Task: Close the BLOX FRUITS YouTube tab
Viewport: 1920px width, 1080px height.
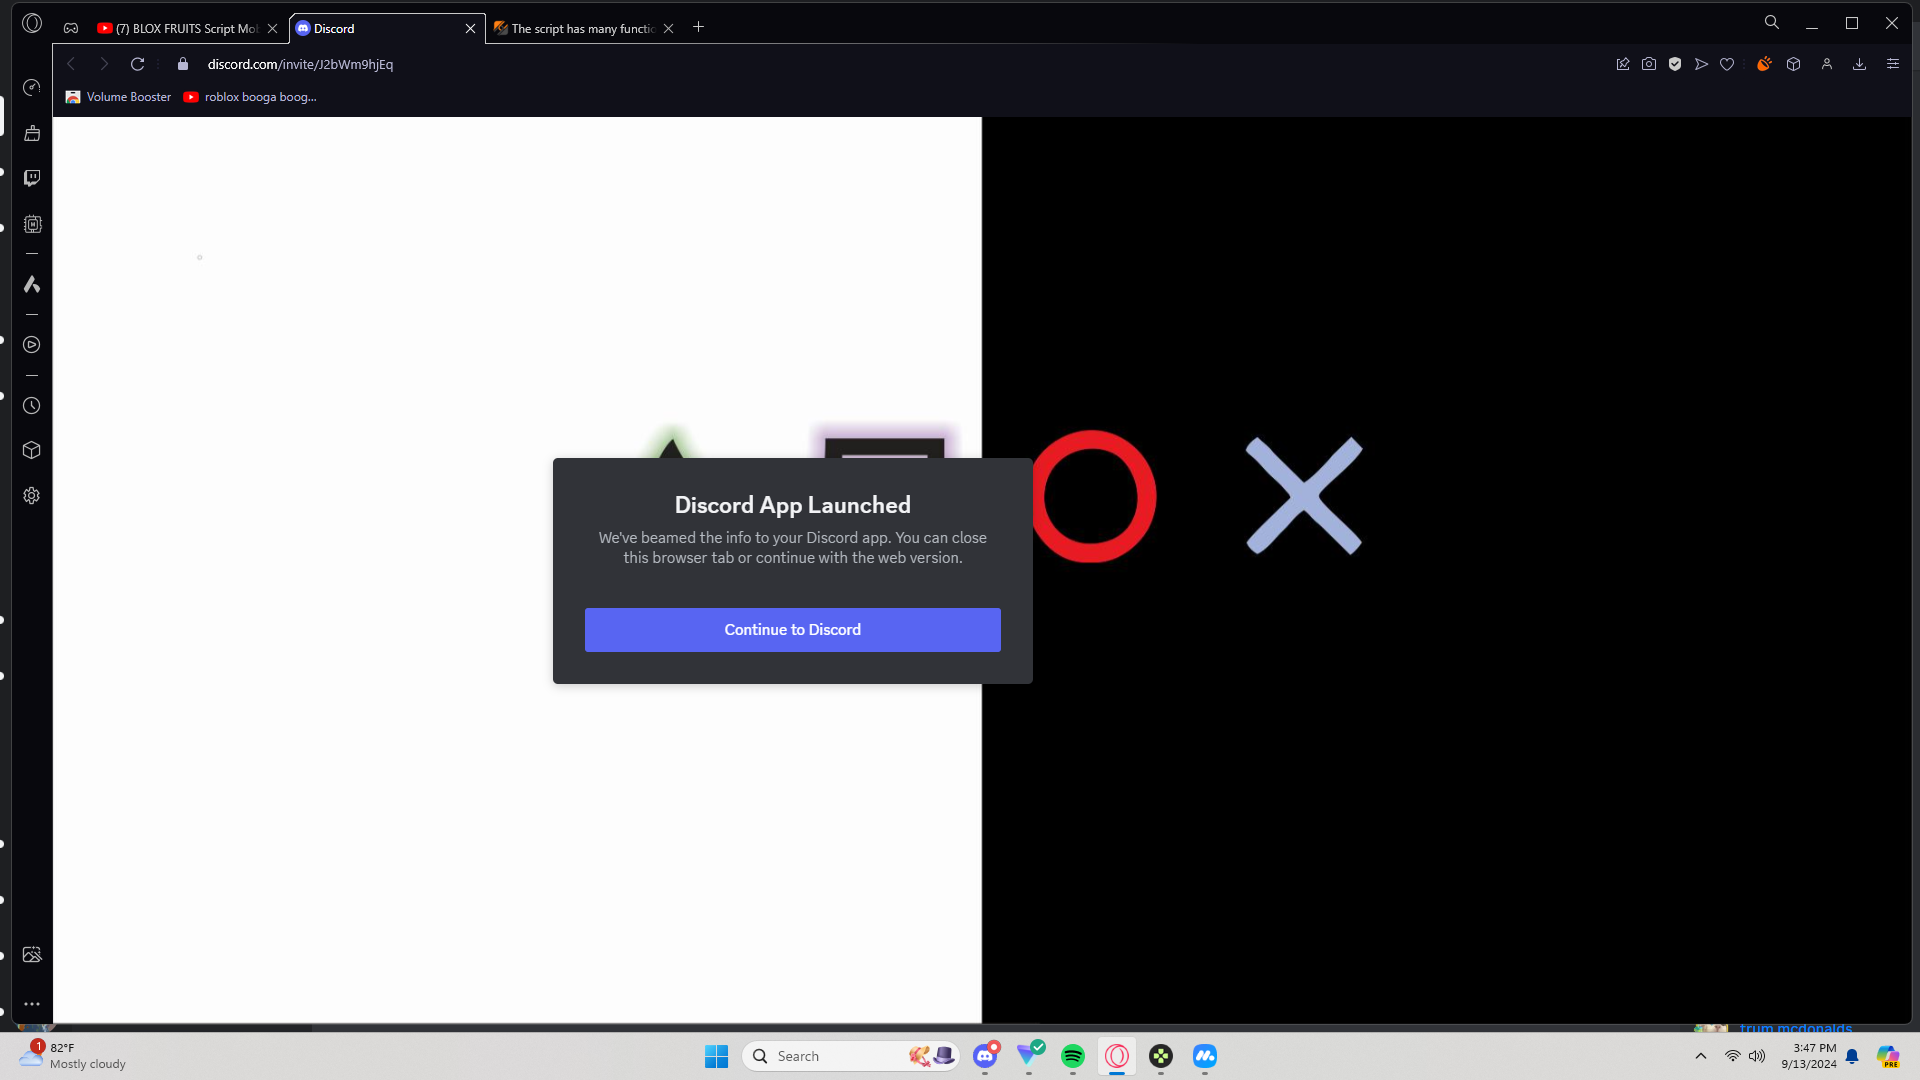Action: [273, 29]
